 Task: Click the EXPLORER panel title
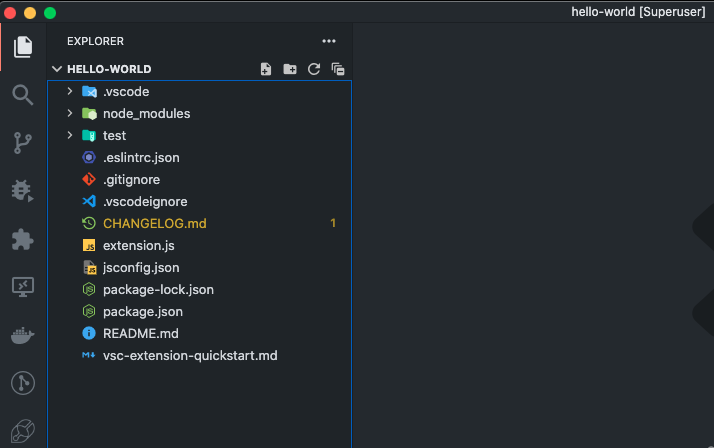[x=96, y=41]
